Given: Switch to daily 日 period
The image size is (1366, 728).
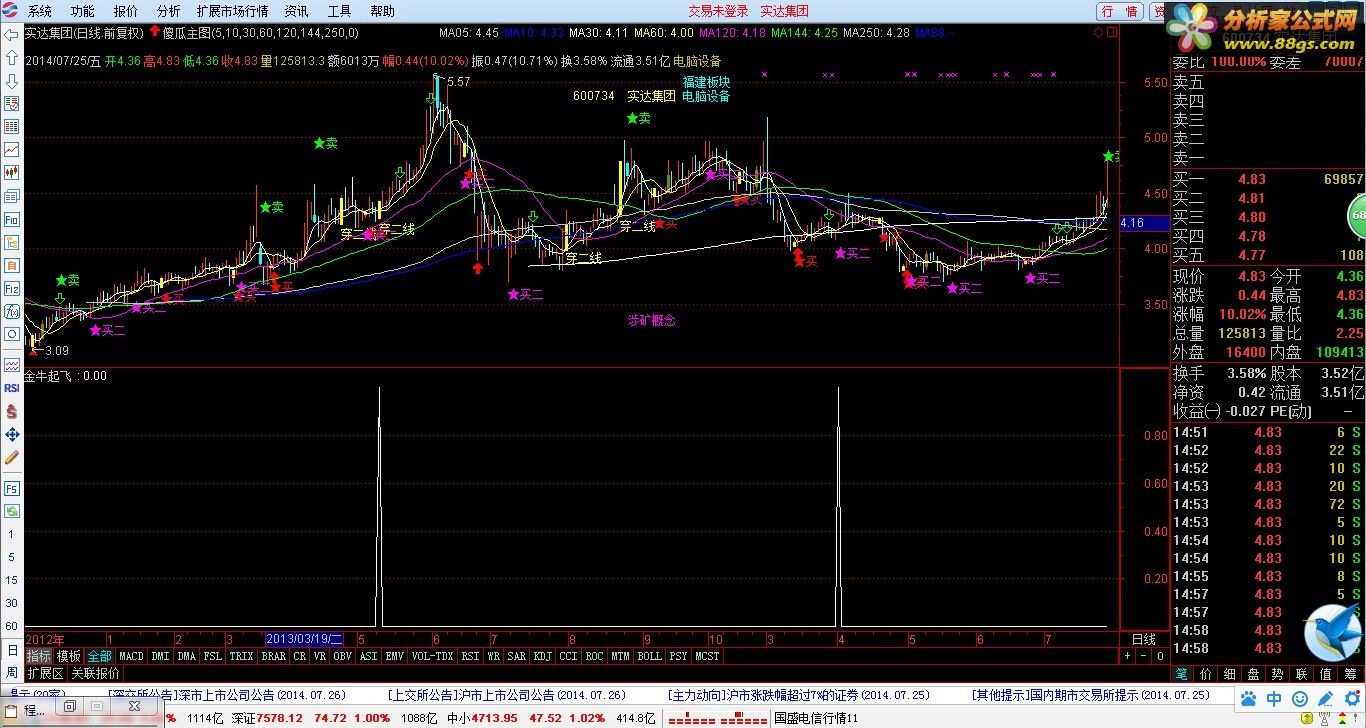Looking at the screenshot, I should (x=12, y=650).
